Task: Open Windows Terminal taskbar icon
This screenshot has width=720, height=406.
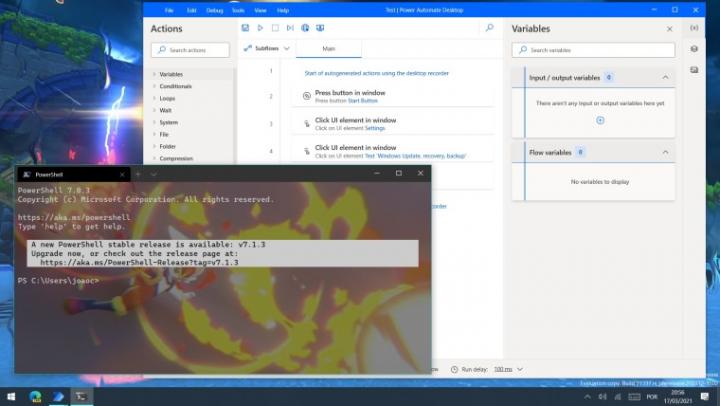Action: tap(81, 396)
